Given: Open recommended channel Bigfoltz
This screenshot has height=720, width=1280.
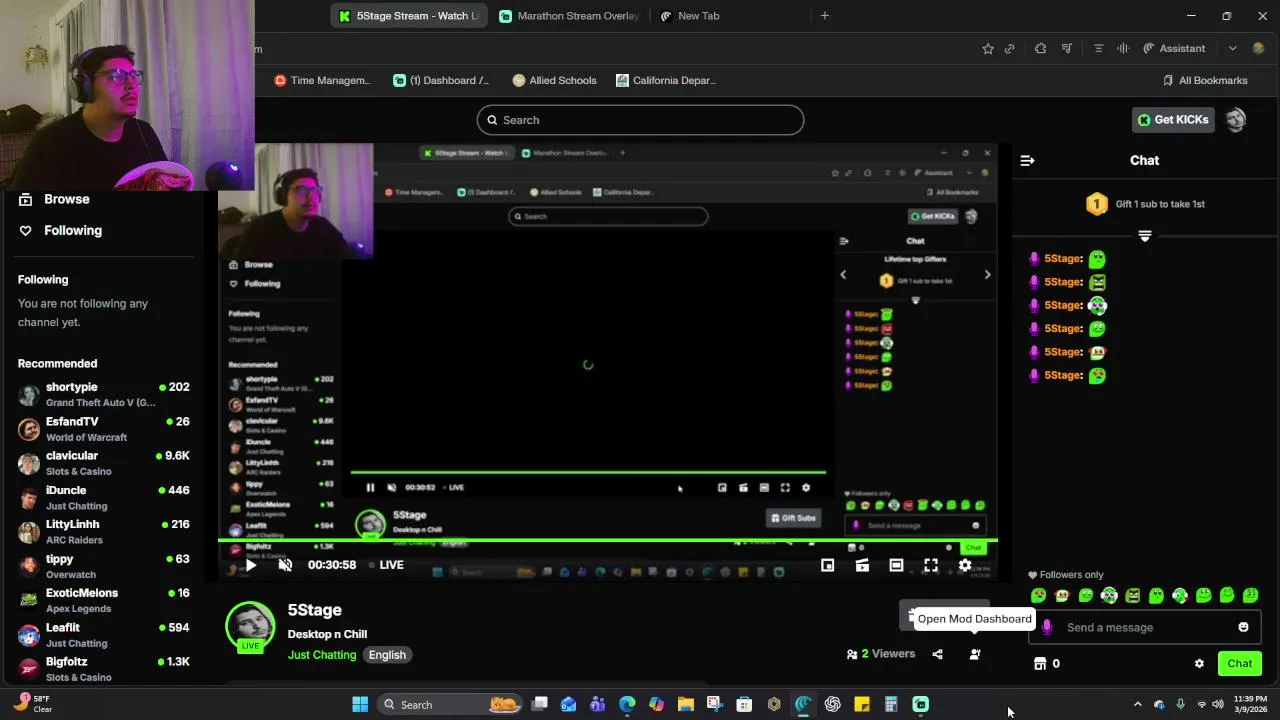Looking at the screenshot, I should (103, 669).
